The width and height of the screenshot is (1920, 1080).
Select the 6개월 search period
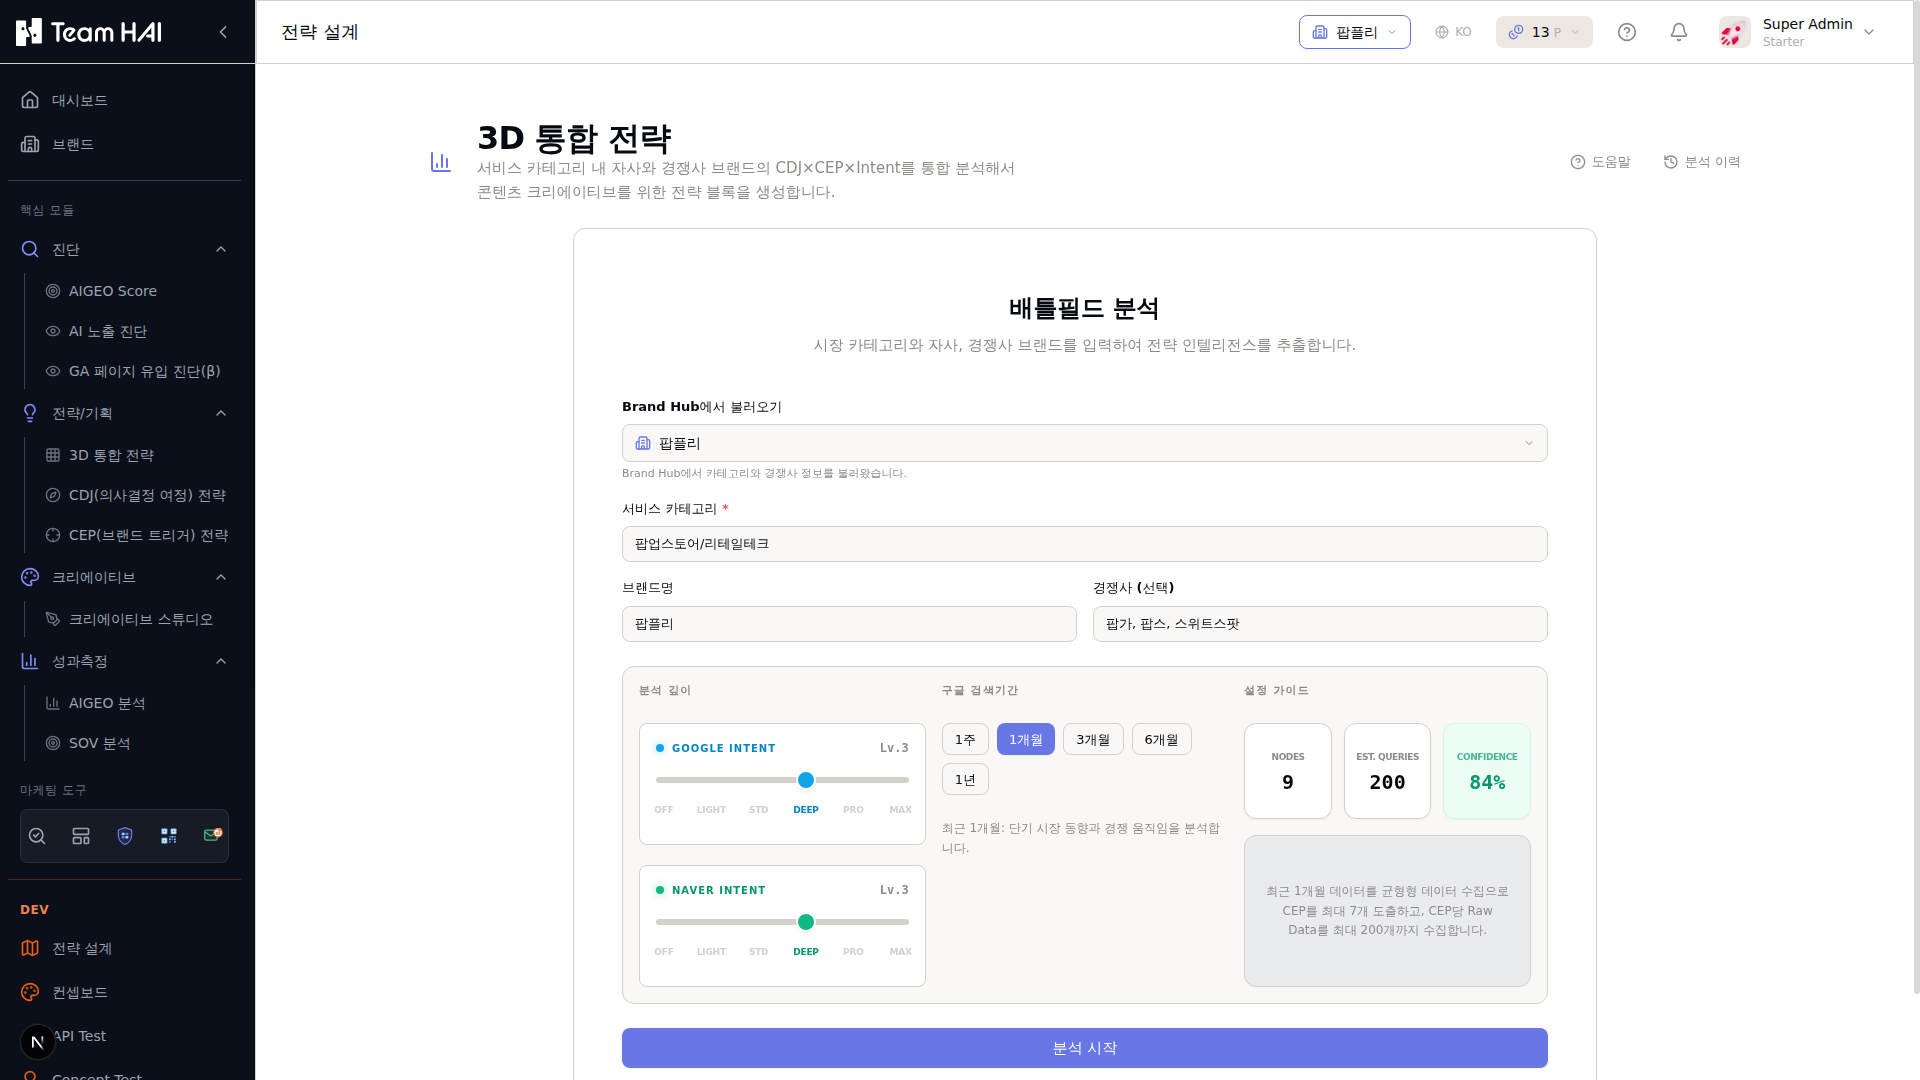coord(1162,739)
